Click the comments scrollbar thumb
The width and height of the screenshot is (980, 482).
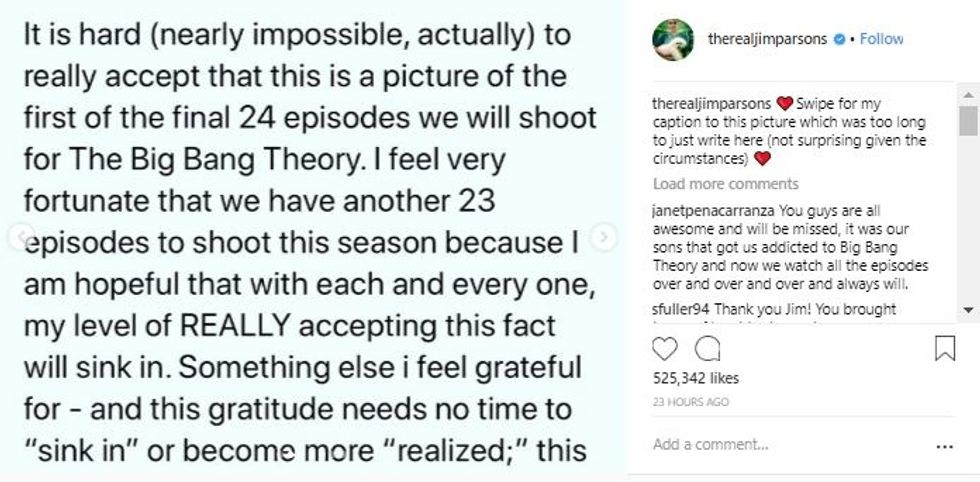coord(967,119)
